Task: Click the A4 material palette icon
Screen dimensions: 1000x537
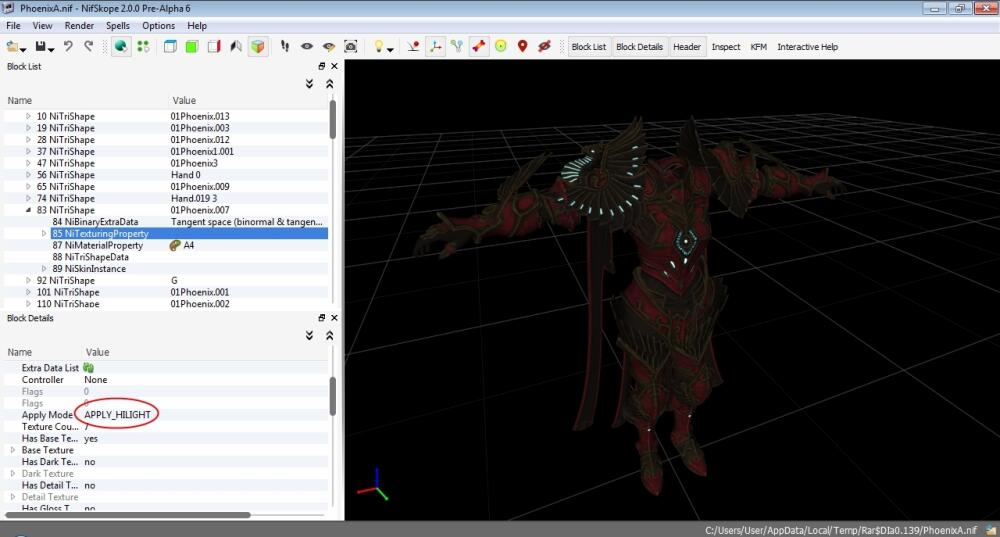Action: pyautogui.click(x=175, y=245)
